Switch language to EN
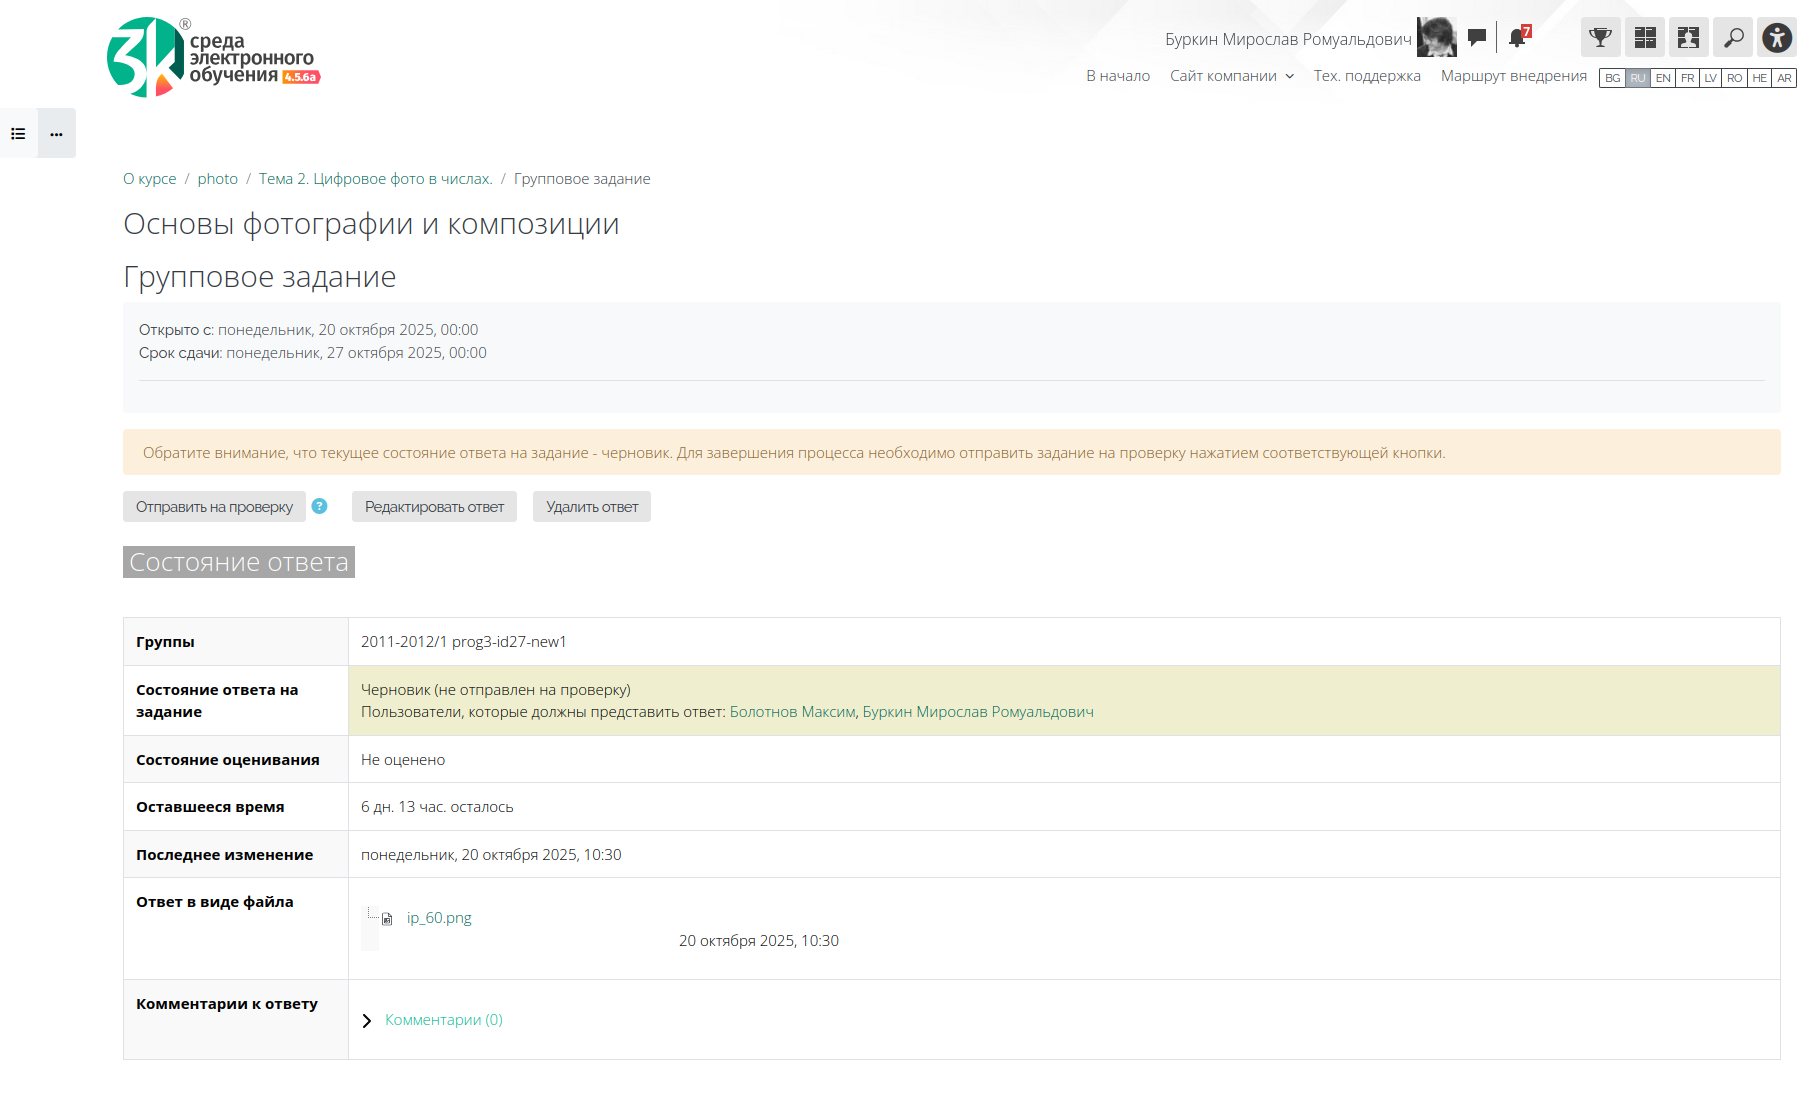Viewport: 1813px width, 1093px height. (1662, 78)
